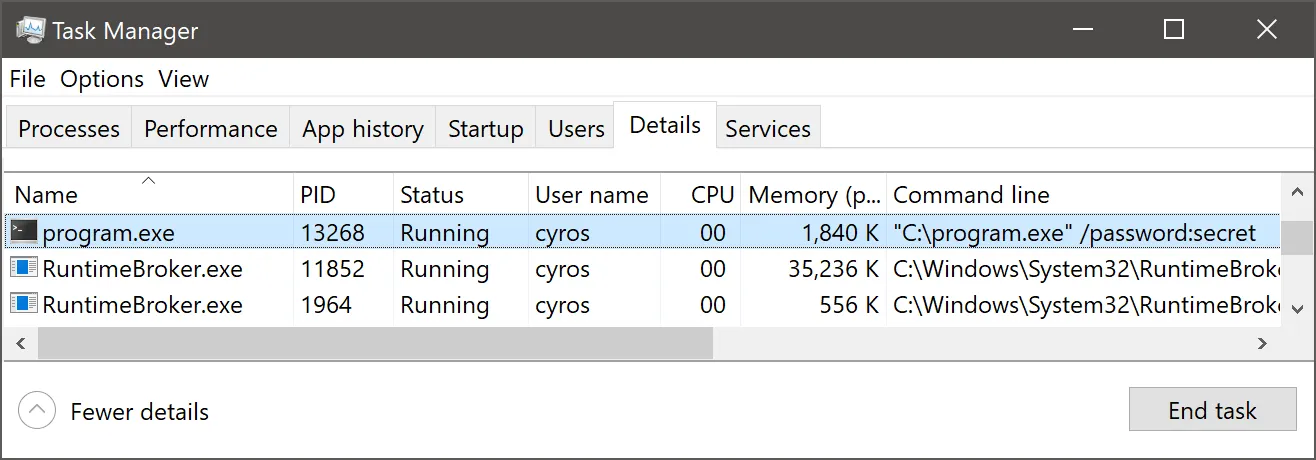1316x460 pixels.
Task: Sort processes by the PID column header
Action: (x=318, y=195)
